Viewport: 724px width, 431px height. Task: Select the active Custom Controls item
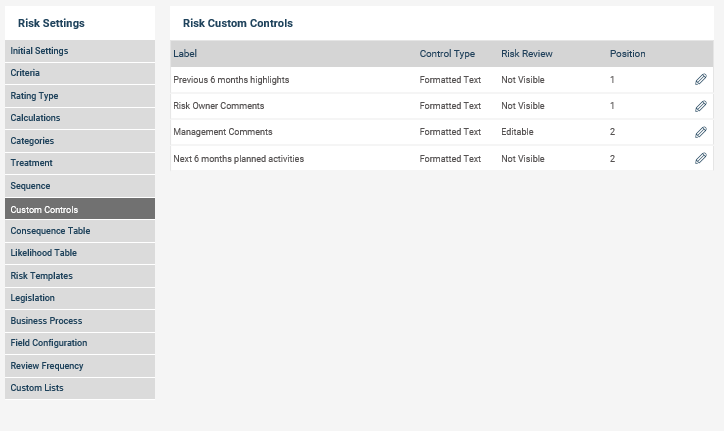tap(80, 209)
